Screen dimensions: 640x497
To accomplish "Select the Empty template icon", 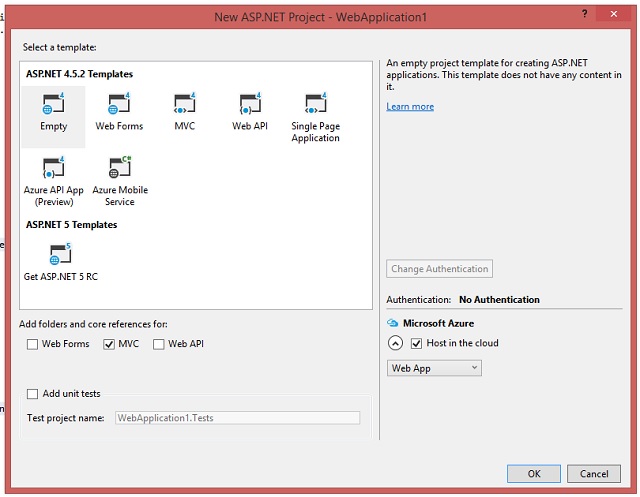I will tap(53, 104).
